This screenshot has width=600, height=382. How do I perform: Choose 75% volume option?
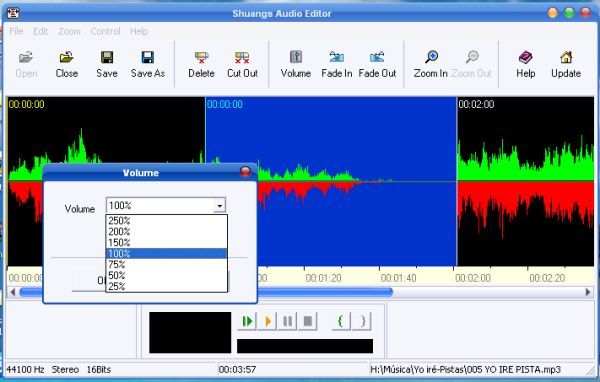(166, 264)
